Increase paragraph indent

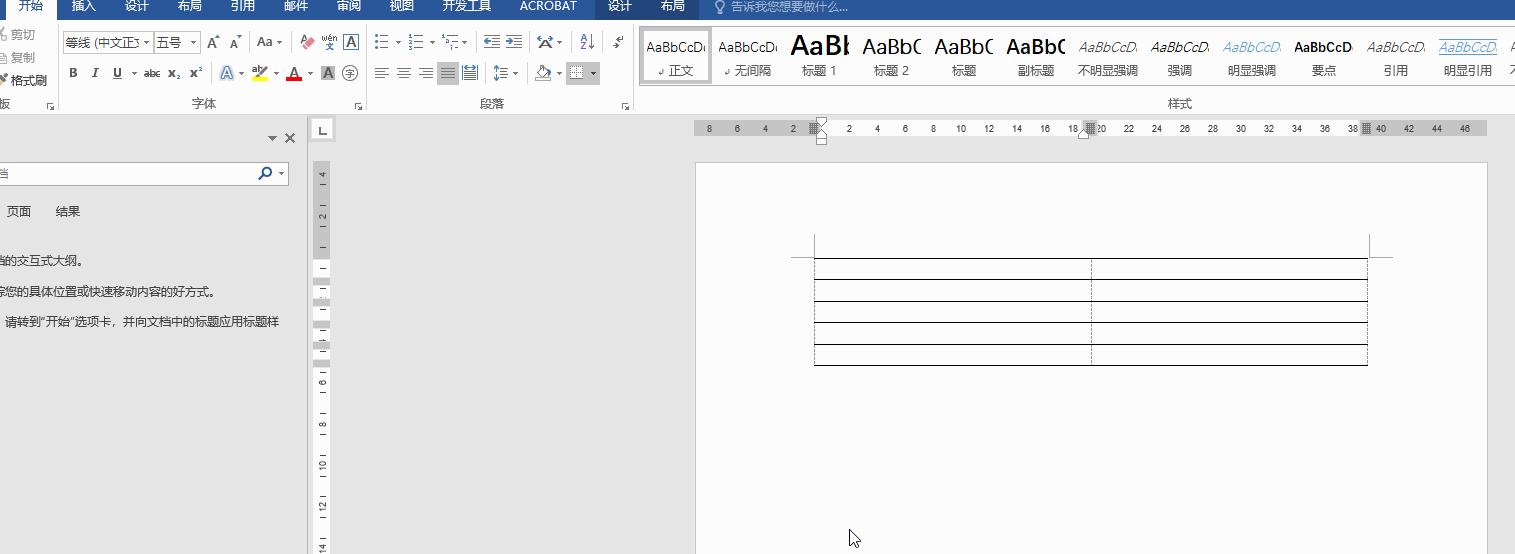[514, 42]
